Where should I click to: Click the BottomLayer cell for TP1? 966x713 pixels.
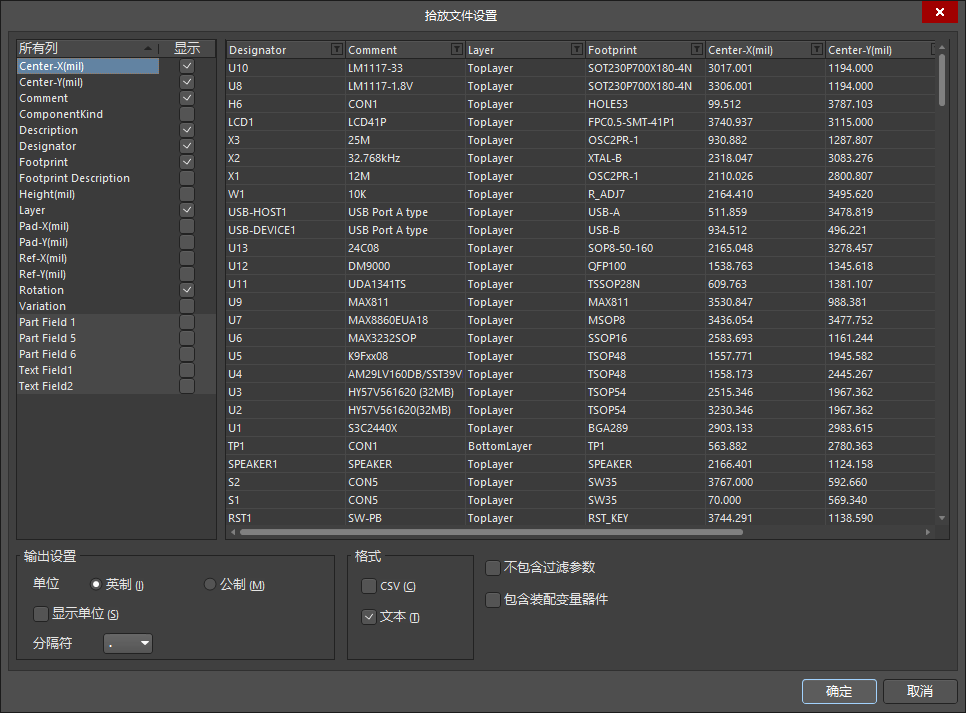pyautogui.click(x=525, y=446)
